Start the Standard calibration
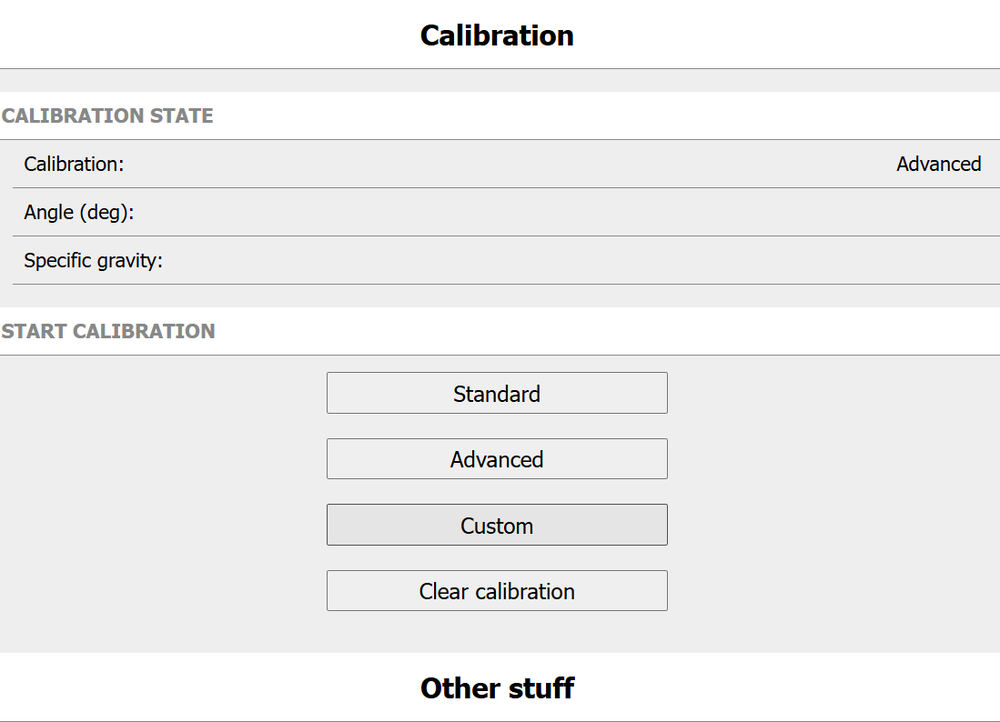Image resolution: width=1000 pixels, height=722 pixels. (x=497, y=393)
